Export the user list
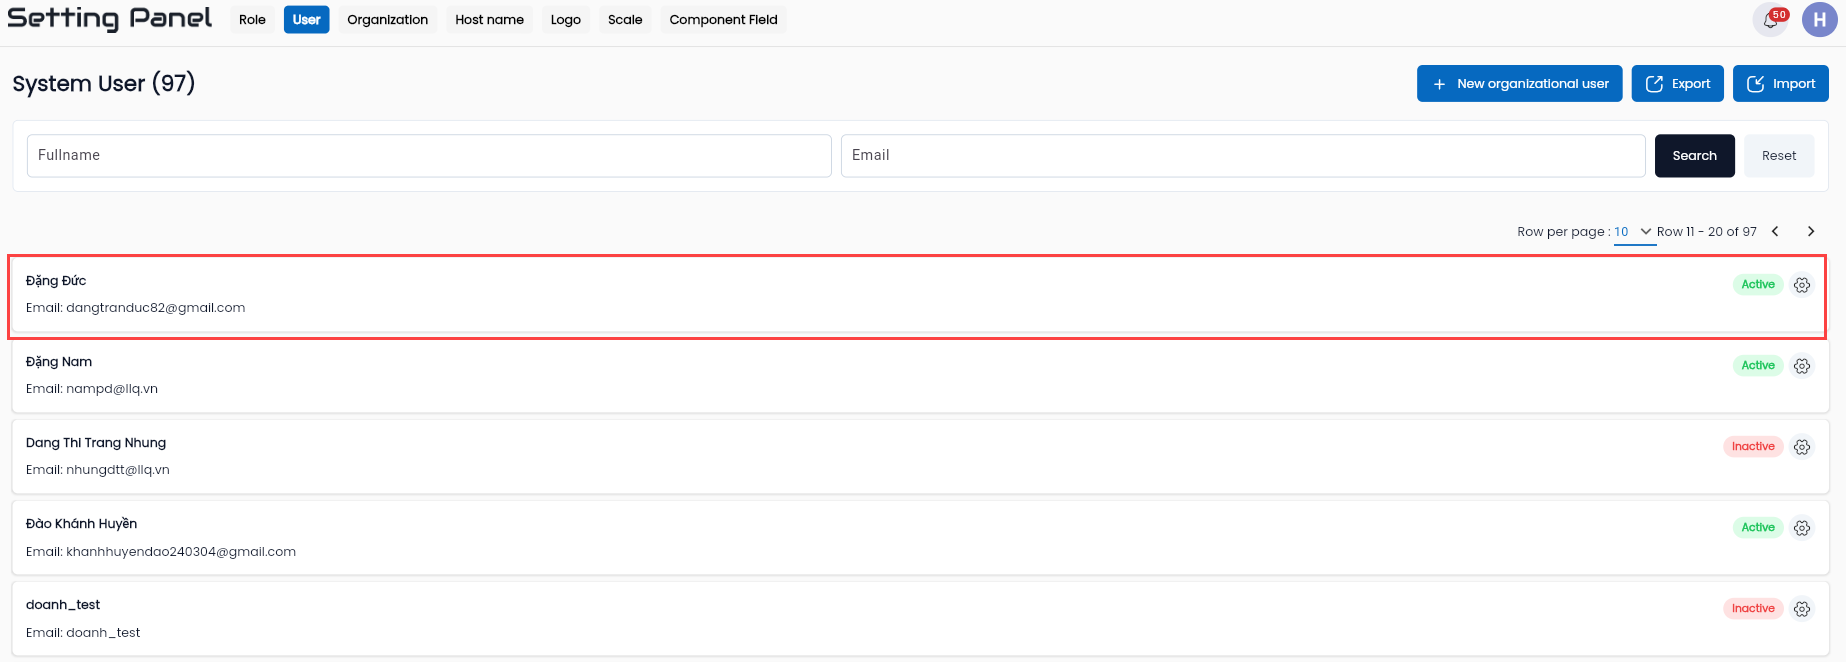The height and width of the screenshot is (662, 1846). pos(1677,84)
